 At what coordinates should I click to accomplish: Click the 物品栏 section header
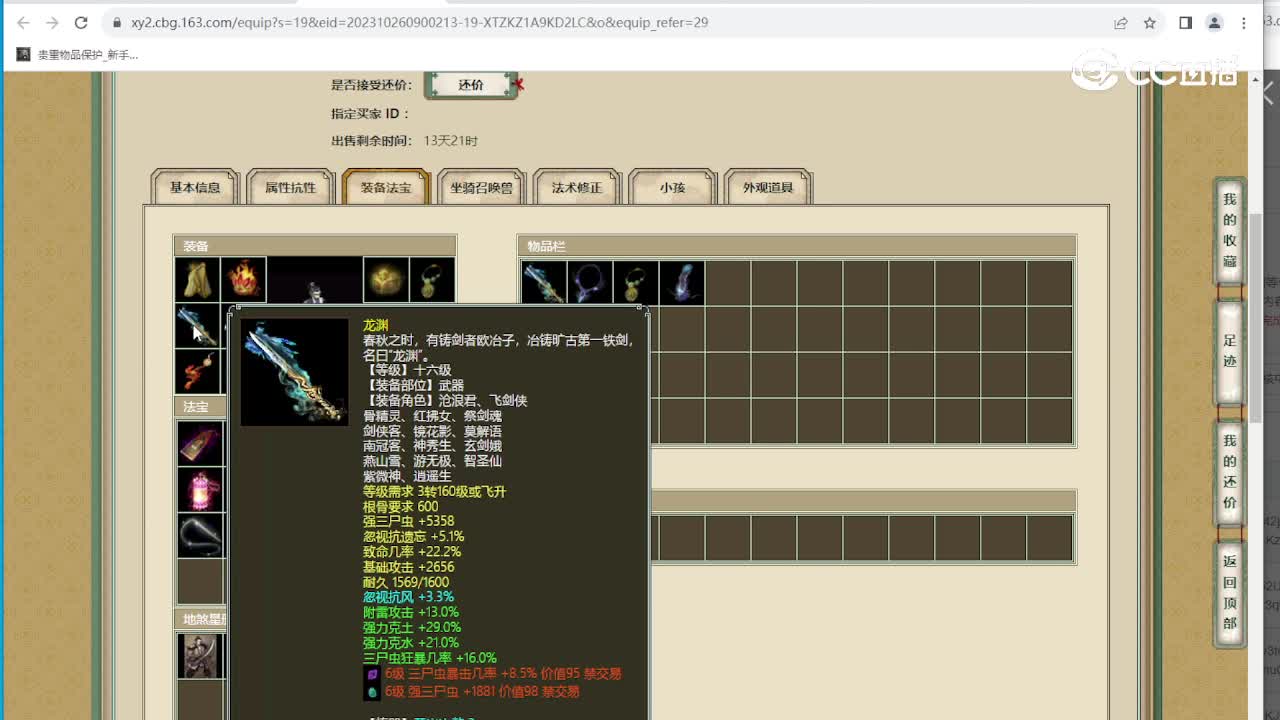pos(797,246)
